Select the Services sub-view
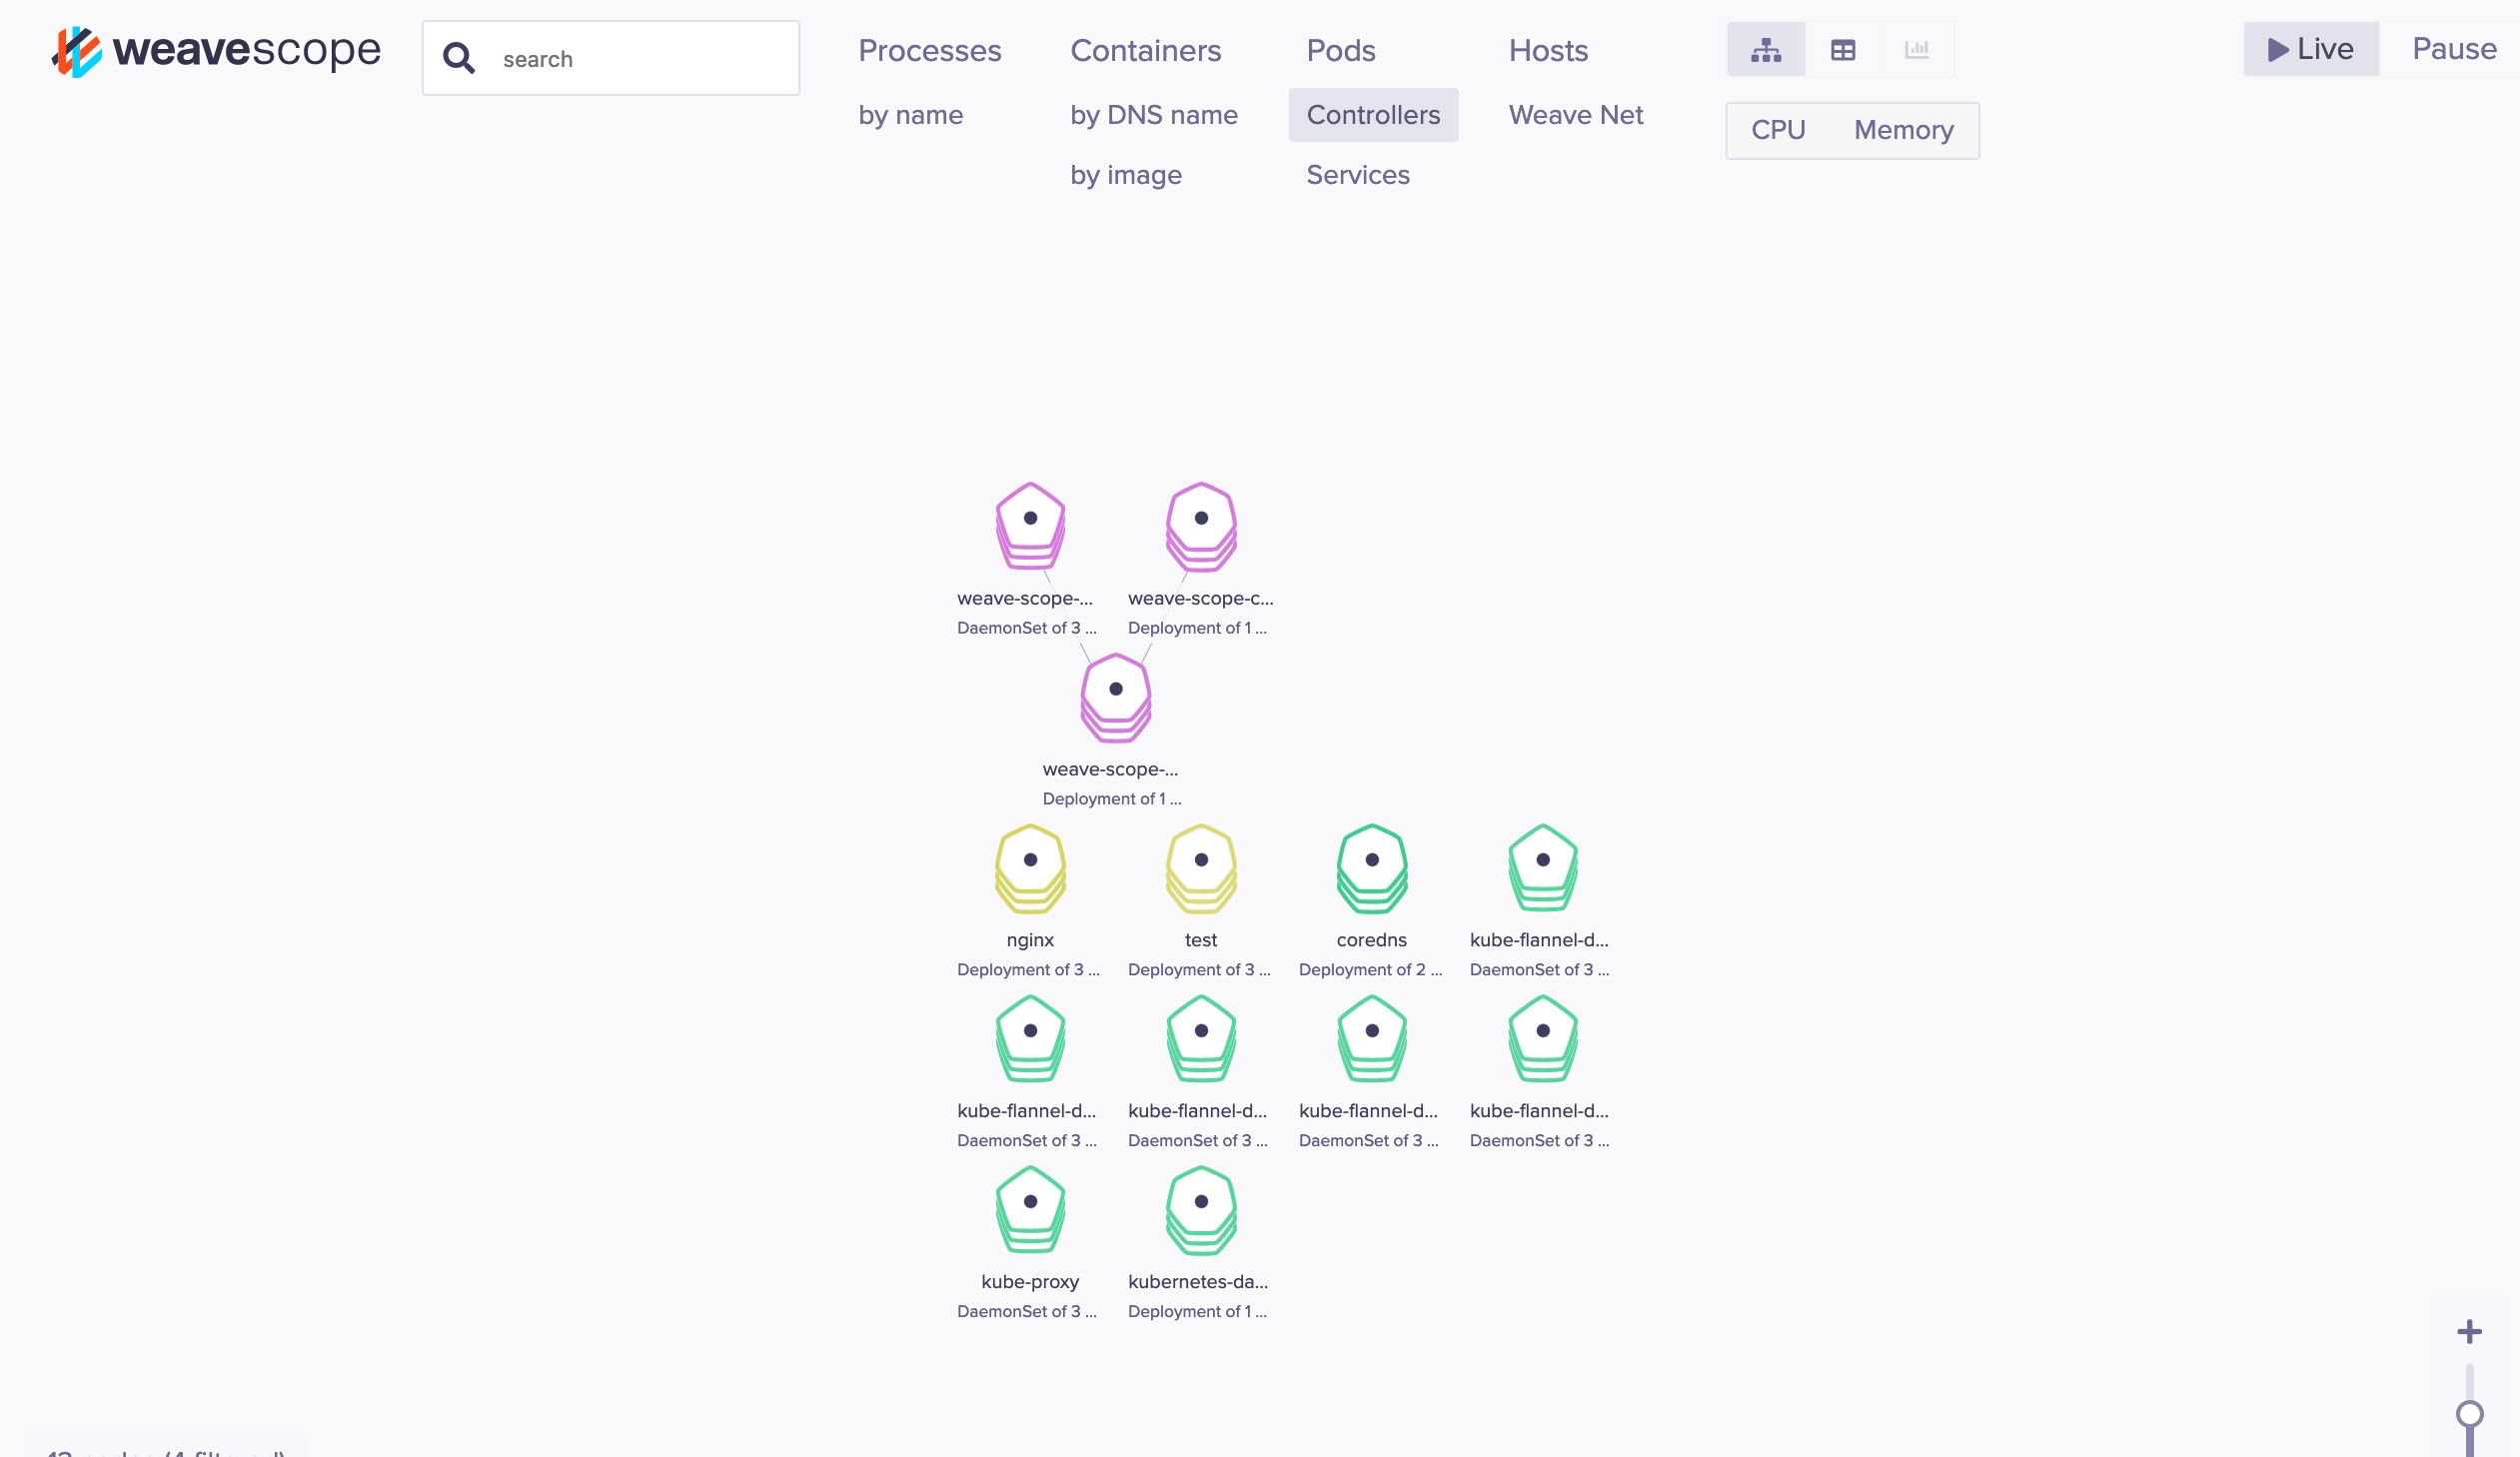 [1357, 175]
